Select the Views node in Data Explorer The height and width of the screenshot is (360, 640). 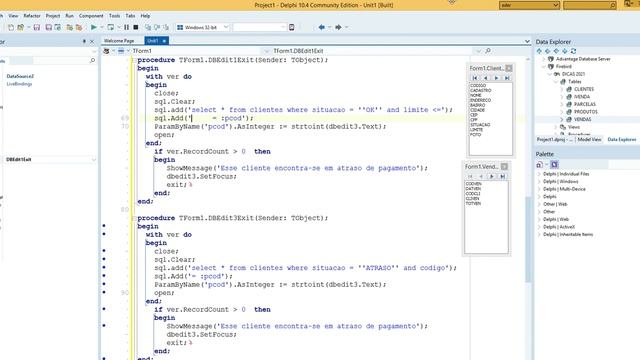(573, 127)
